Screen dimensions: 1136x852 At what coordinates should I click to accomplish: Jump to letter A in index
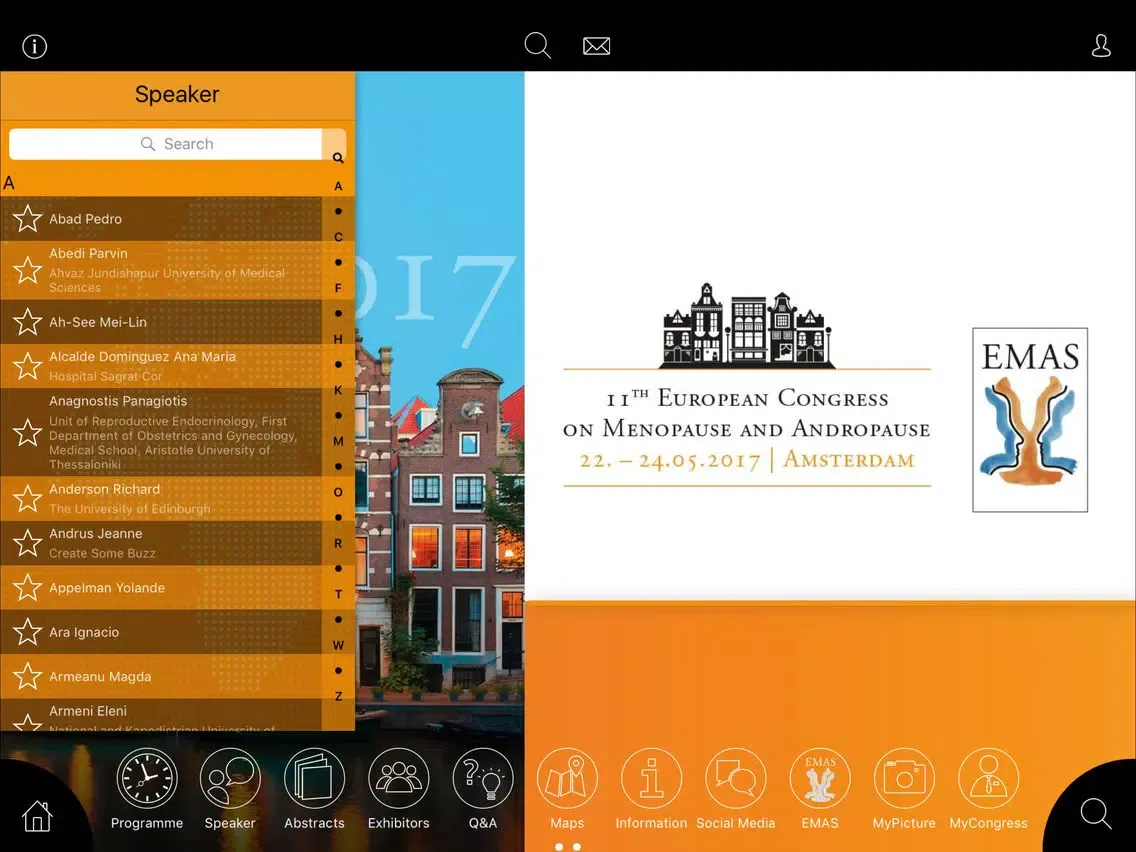click(x=338, y=186)
